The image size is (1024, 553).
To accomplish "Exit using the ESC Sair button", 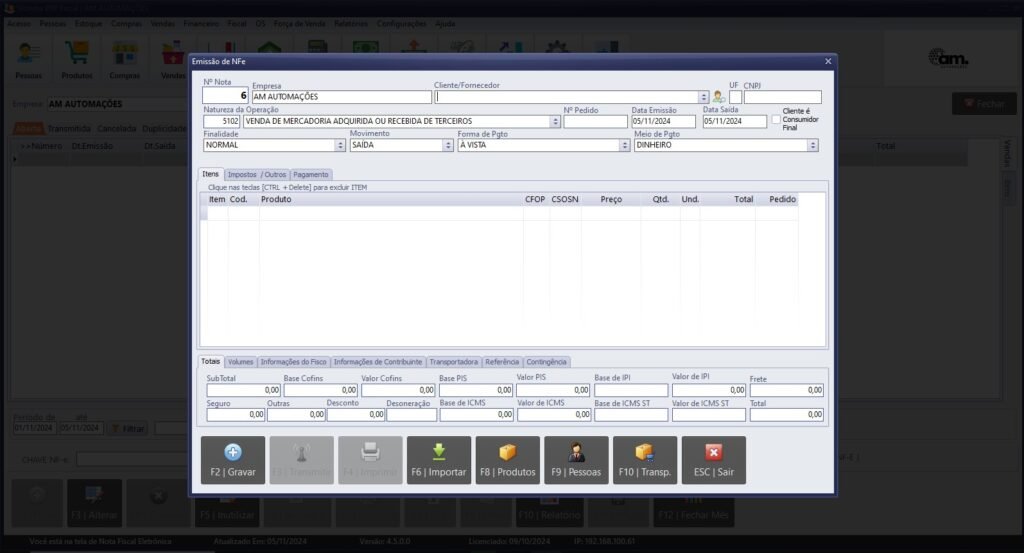I will 713,460.
